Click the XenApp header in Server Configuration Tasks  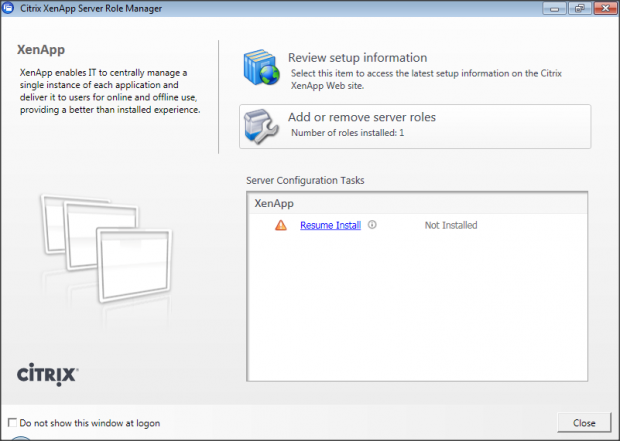(274, 203)
